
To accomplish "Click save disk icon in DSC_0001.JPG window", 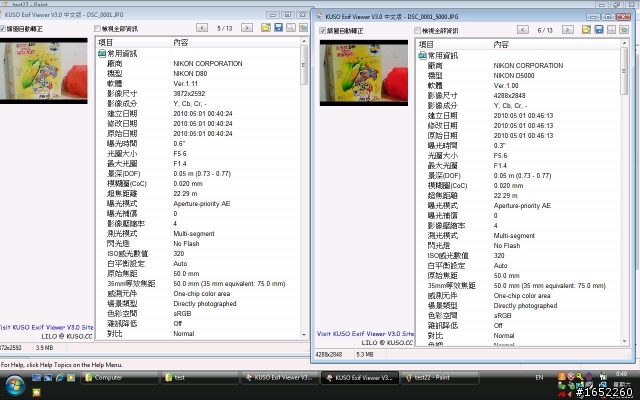I will (278, 27).
